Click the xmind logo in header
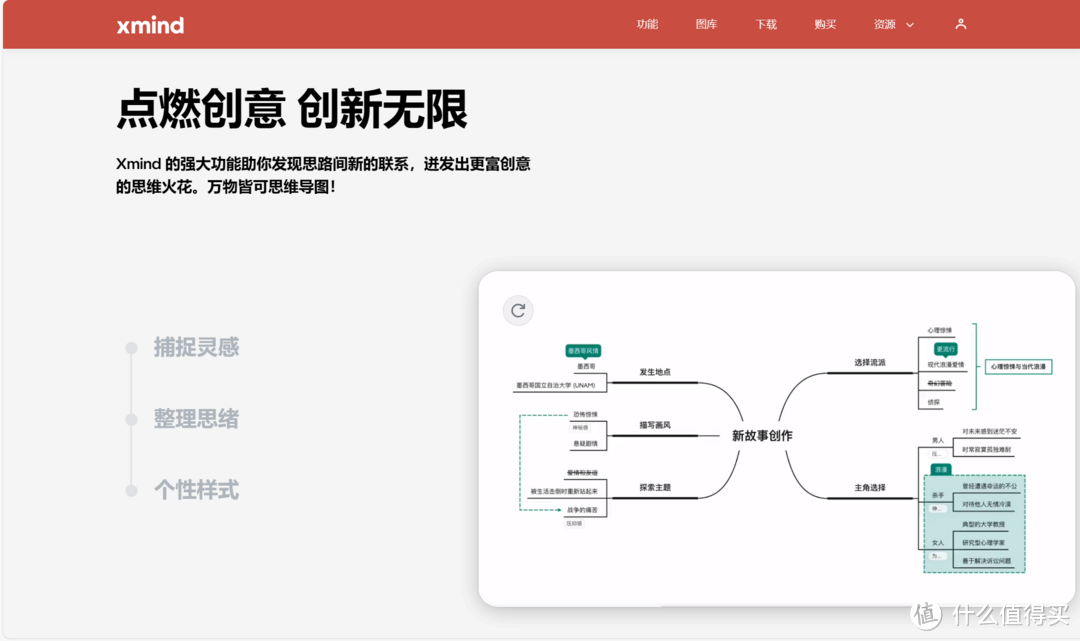 [x=150, y=25]
